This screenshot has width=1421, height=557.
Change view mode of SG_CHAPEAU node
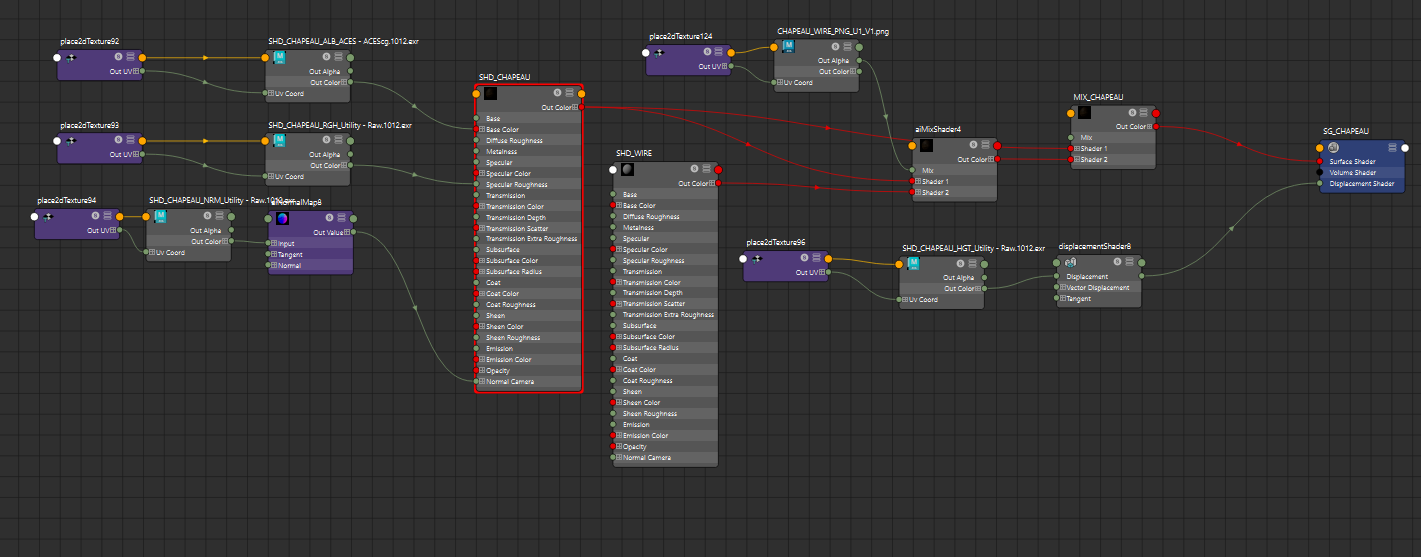pos(1392,148)
